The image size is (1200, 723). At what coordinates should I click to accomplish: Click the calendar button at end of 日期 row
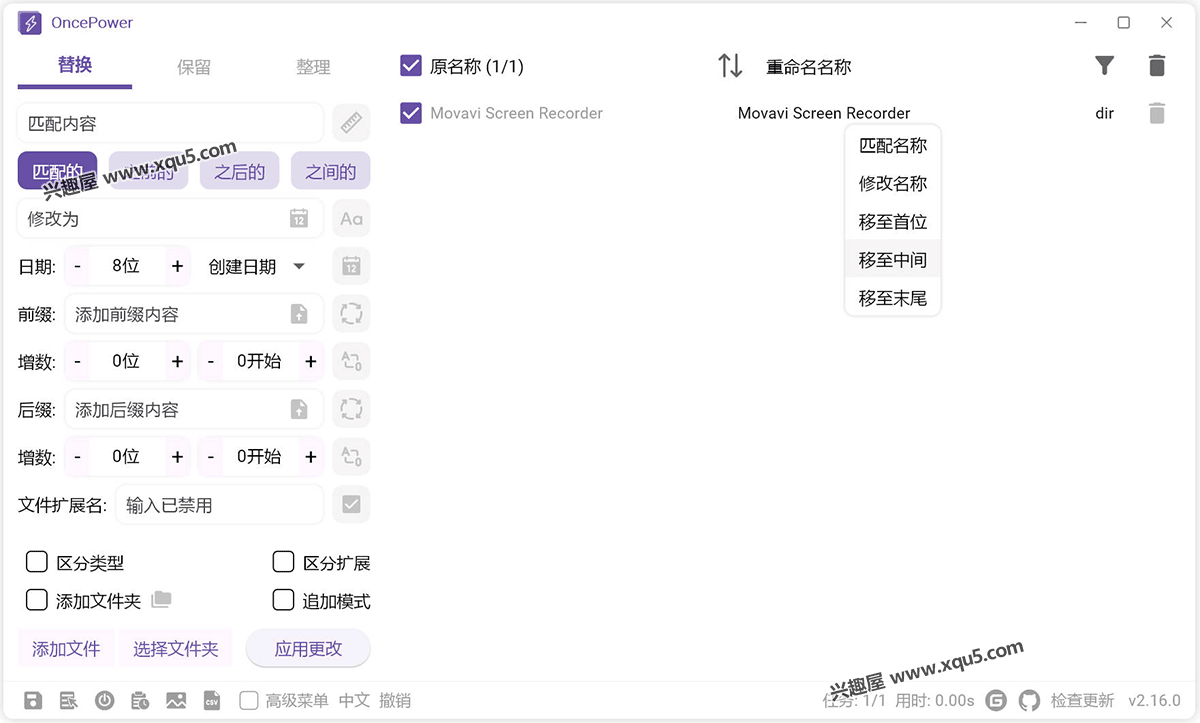351,266
